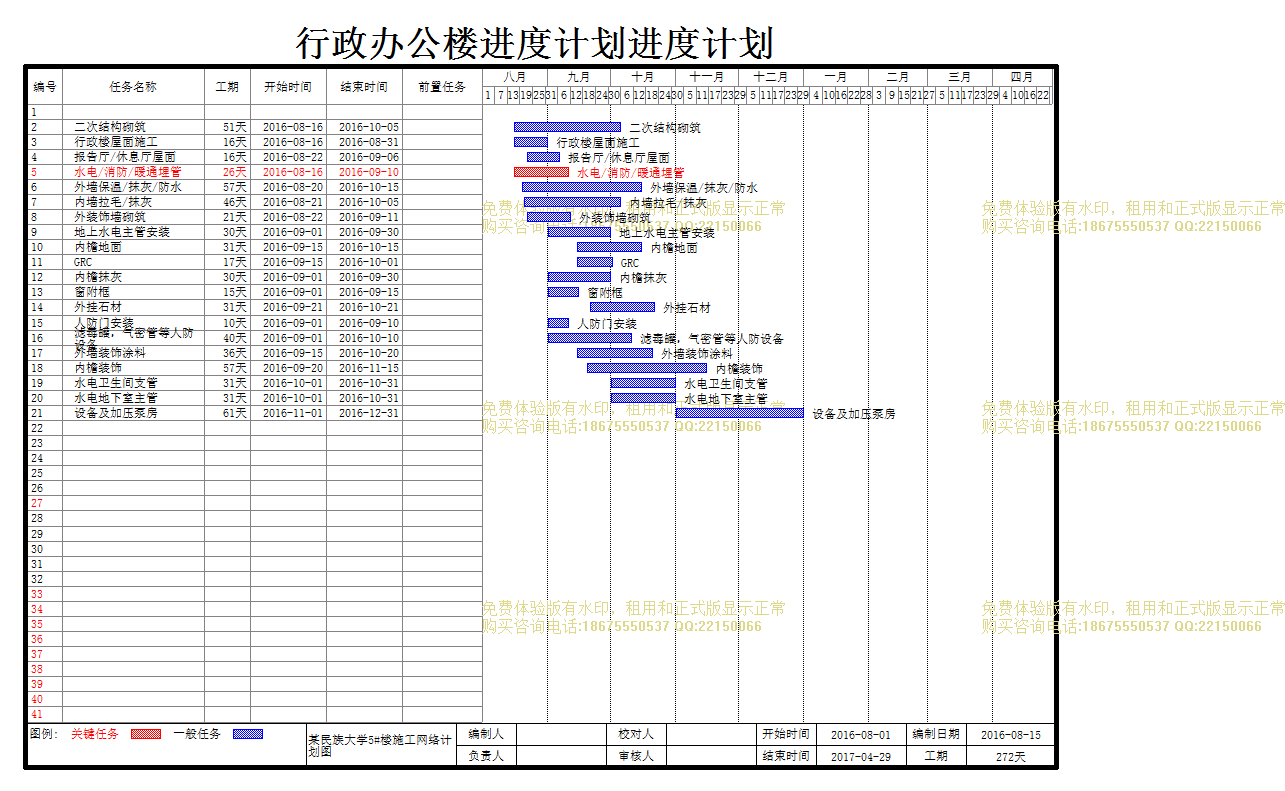Select the Gantt bar for 二次结构砌筑
Viewport: 1285px width, 791px height.
pyautogui.click(x=567, y=127)
